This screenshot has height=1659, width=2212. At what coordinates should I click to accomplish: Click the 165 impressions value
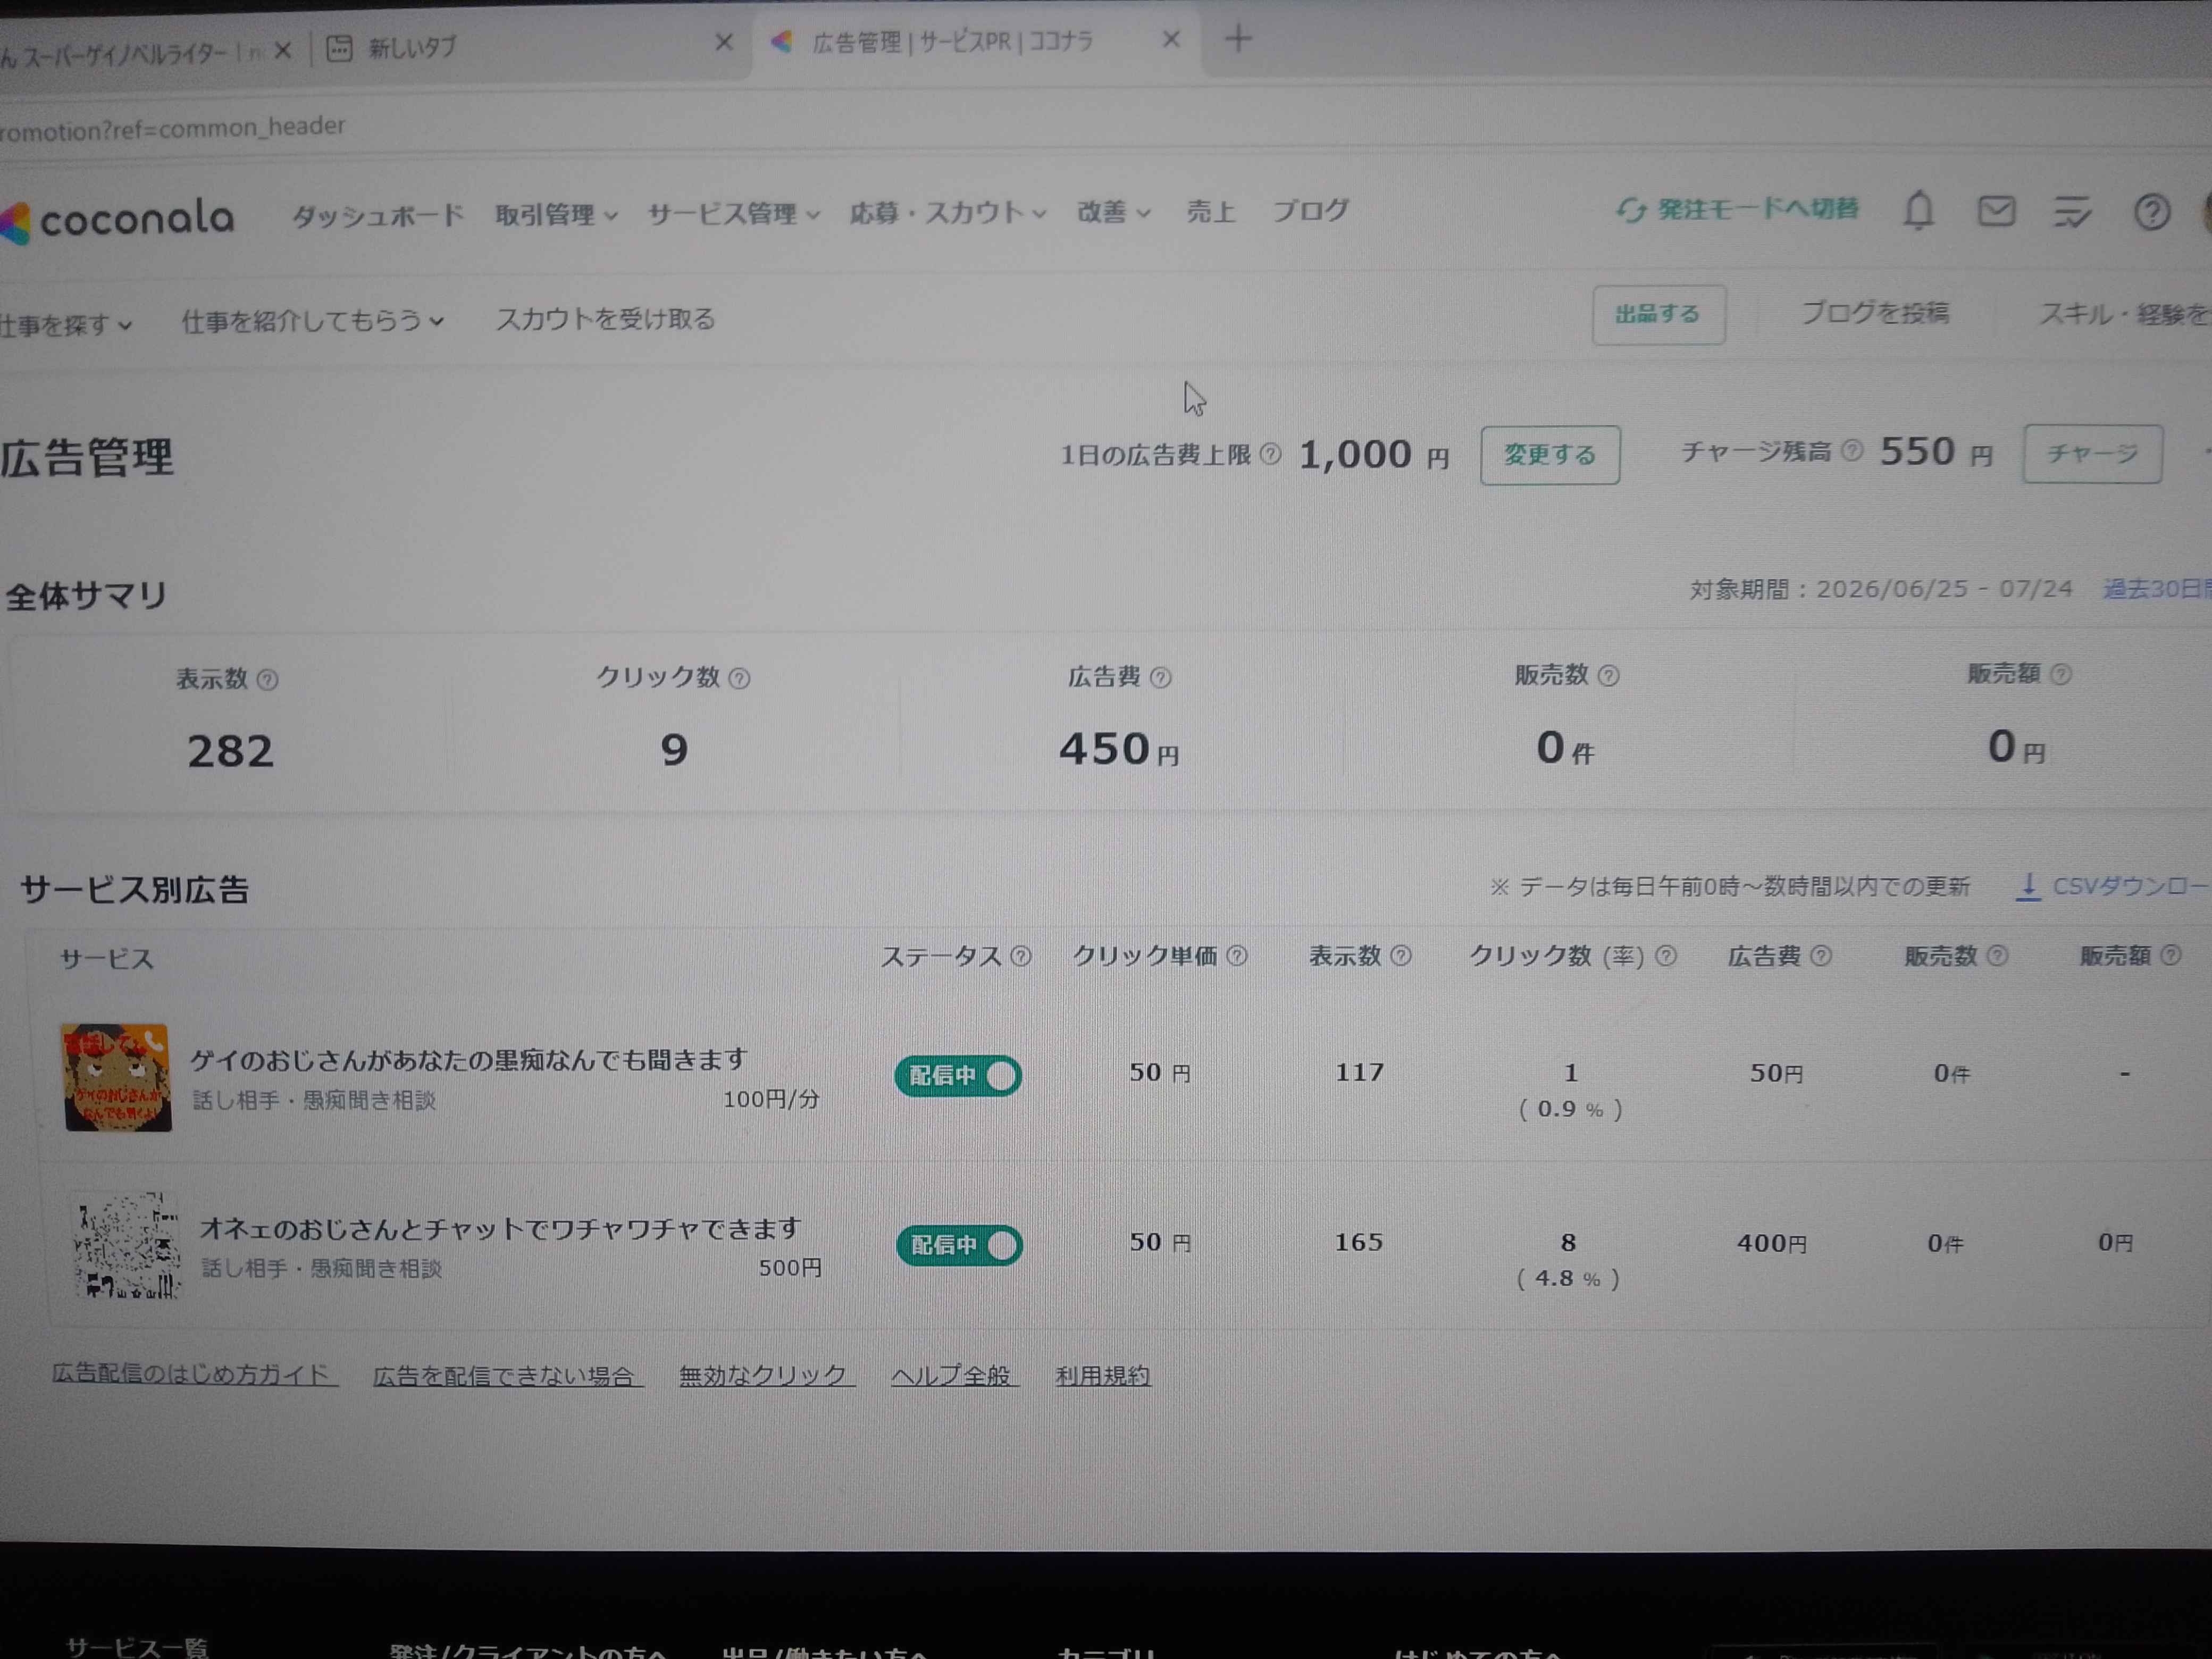(x=1358, y=1243)
